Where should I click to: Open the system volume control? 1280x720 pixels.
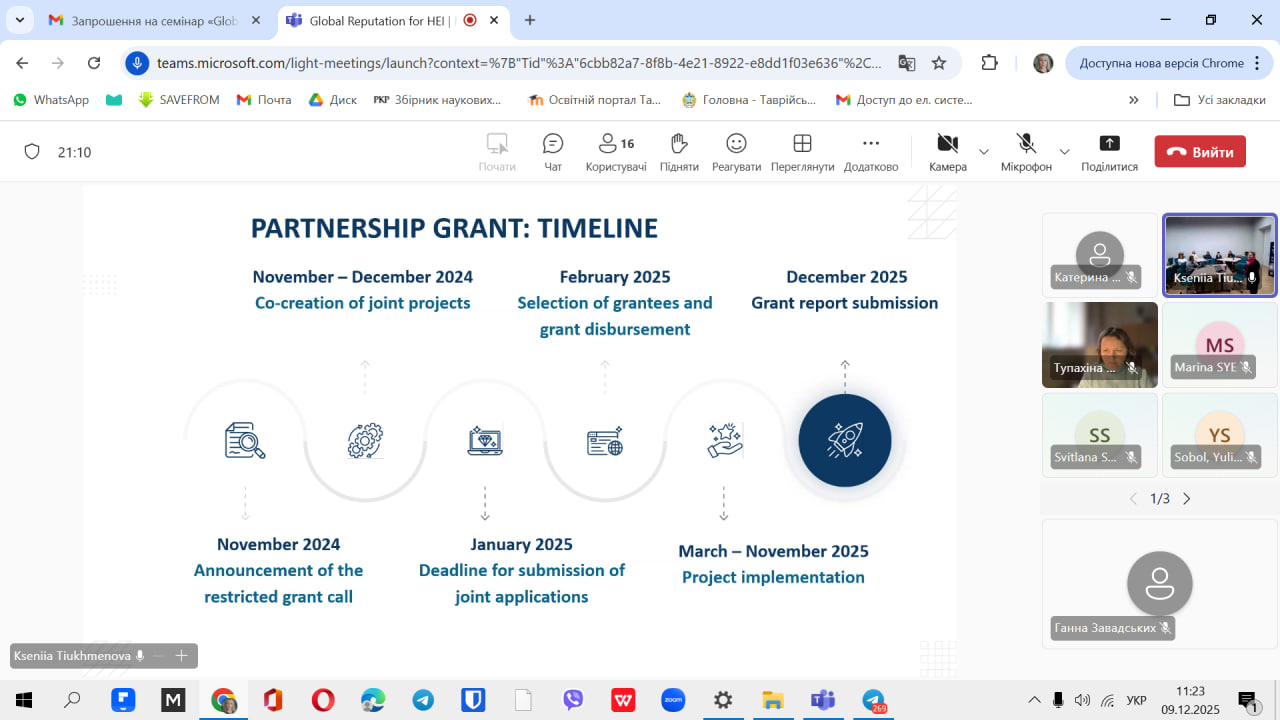tap(1082, 700)
